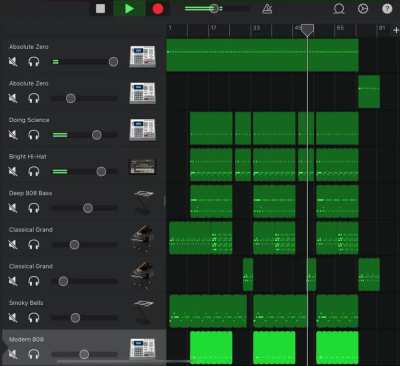The width and height of the screenshot is (400, 366).
Task: Select the Bright Hi-Hat track name
Action: tap(28, 157)
